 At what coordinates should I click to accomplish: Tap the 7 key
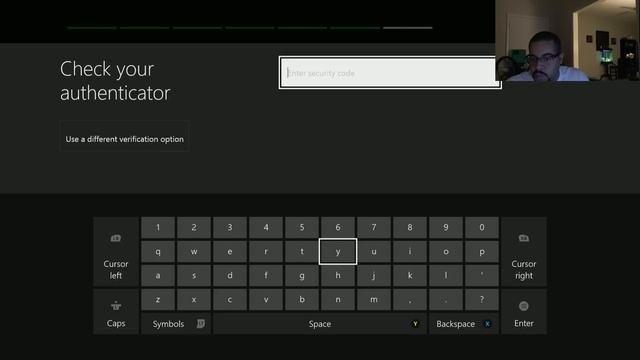point(374,227)
